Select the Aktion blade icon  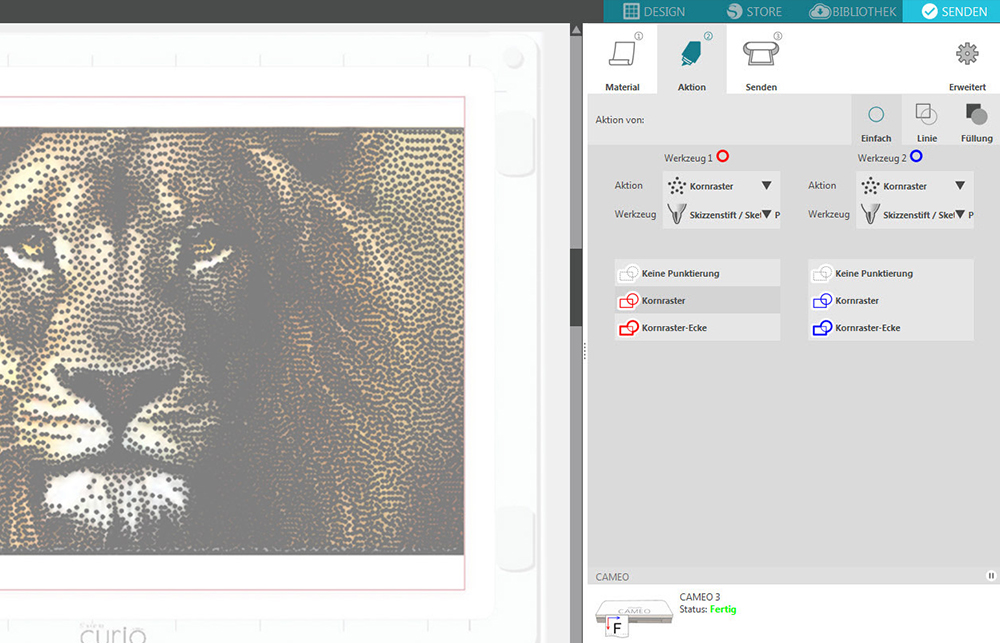691,56
